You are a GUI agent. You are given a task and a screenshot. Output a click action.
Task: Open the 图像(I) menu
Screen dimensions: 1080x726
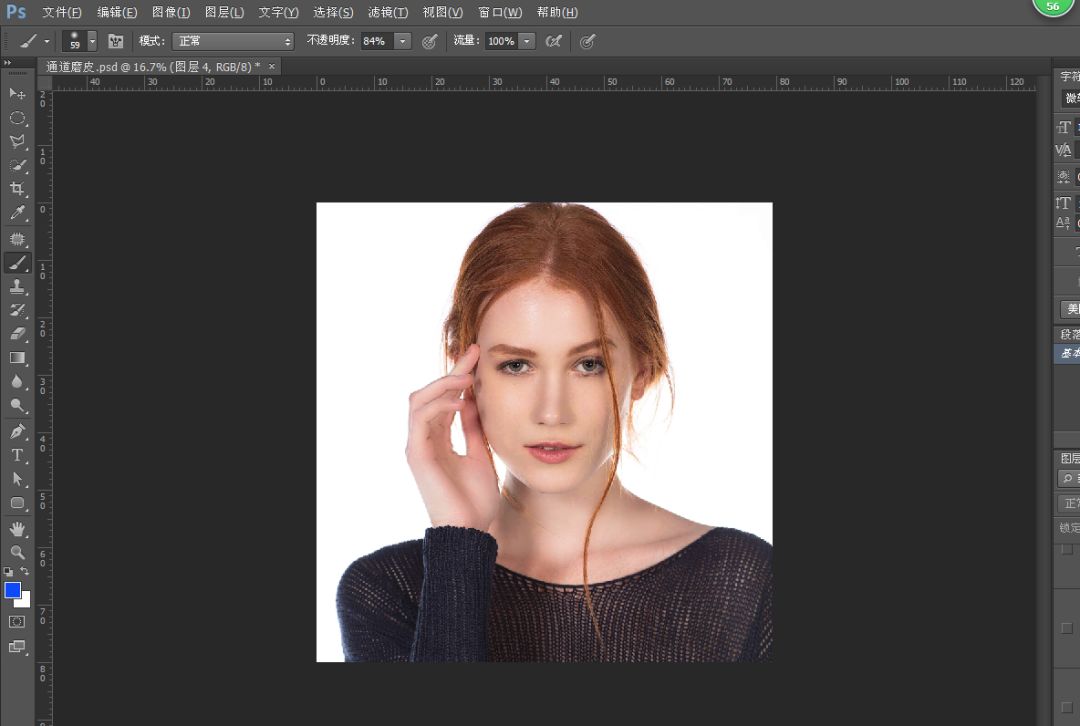tap(170, 12)
